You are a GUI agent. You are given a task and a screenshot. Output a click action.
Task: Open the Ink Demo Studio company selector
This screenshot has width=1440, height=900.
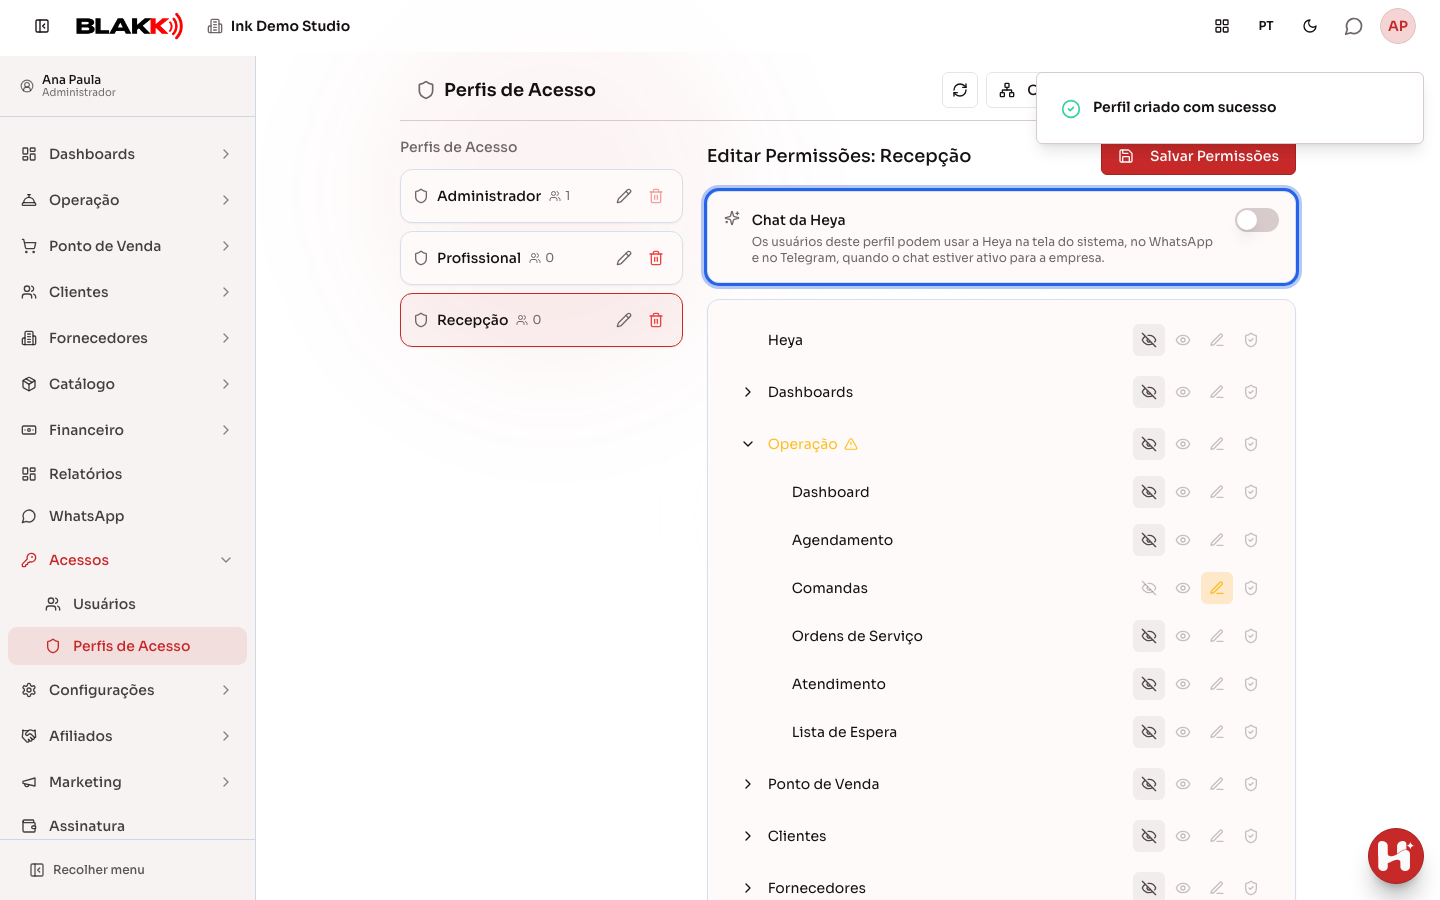(x=279, y=26)
